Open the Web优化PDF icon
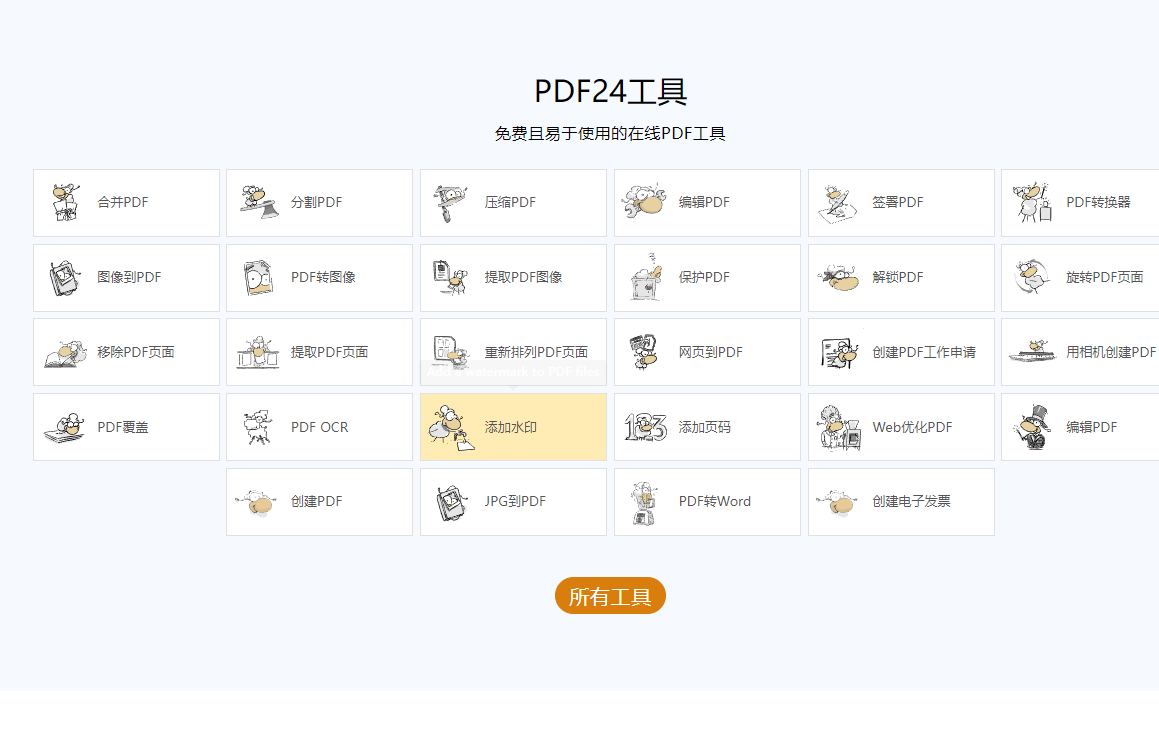 (x=838, y=428)
